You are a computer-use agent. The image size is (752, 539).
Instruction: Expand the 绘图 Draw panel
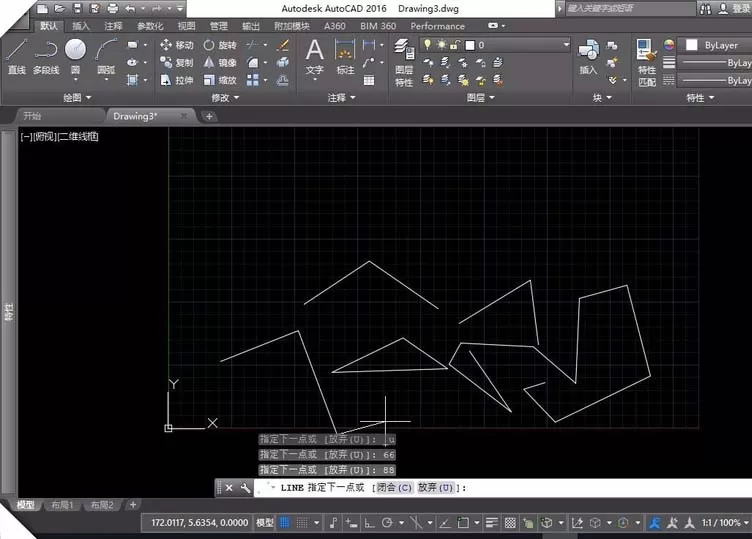tap(77, 98)
